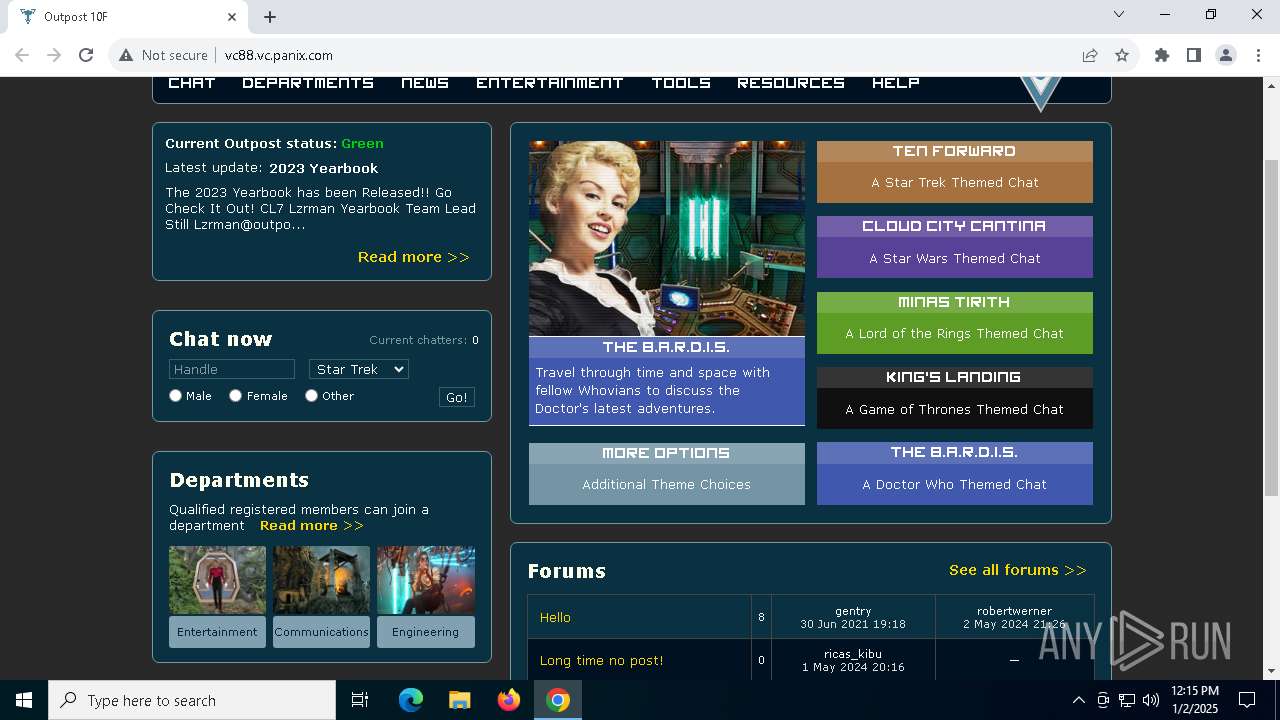
Task: Close the Outpost 10F tab
Action: click(x=232, y=16)
